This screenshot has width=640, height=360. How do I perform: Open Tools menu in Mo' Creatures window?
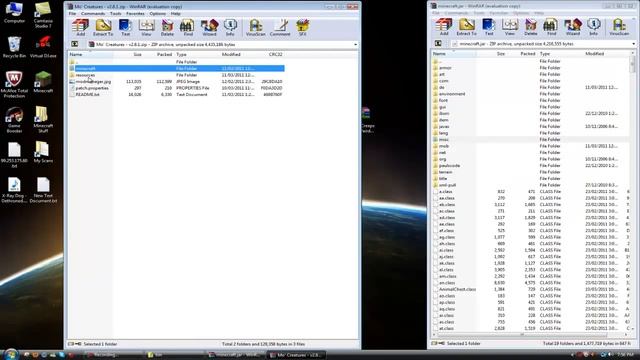(x=116, y=13)
